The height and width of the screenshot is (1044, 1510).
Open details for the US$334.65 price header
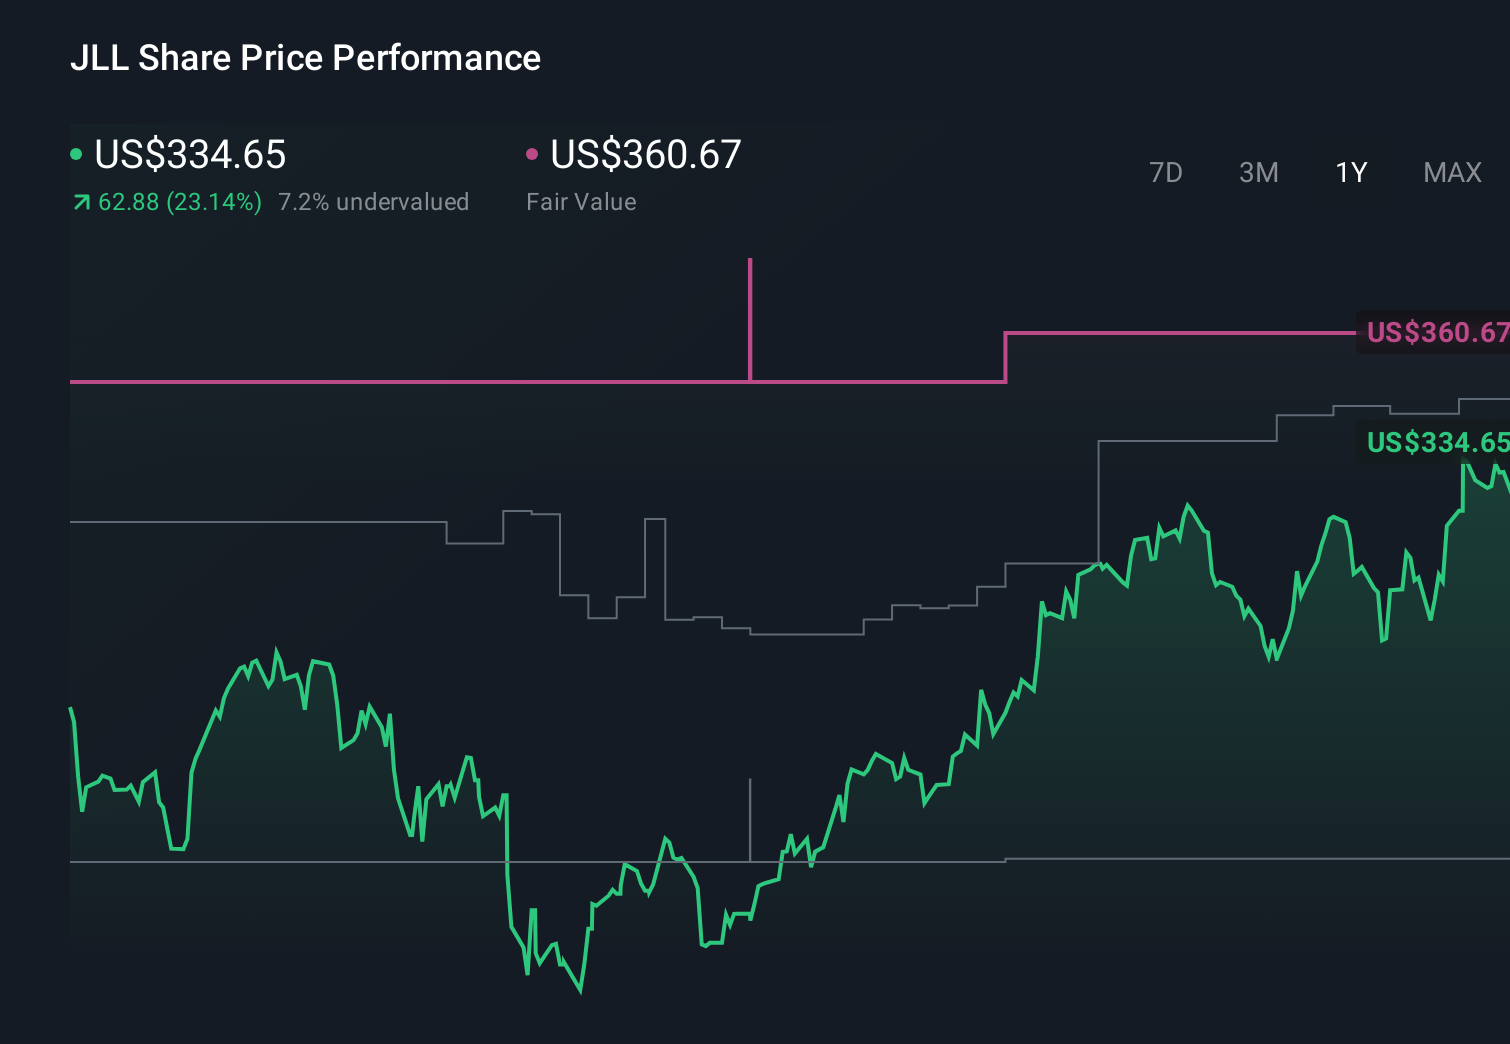coord(190,155)
